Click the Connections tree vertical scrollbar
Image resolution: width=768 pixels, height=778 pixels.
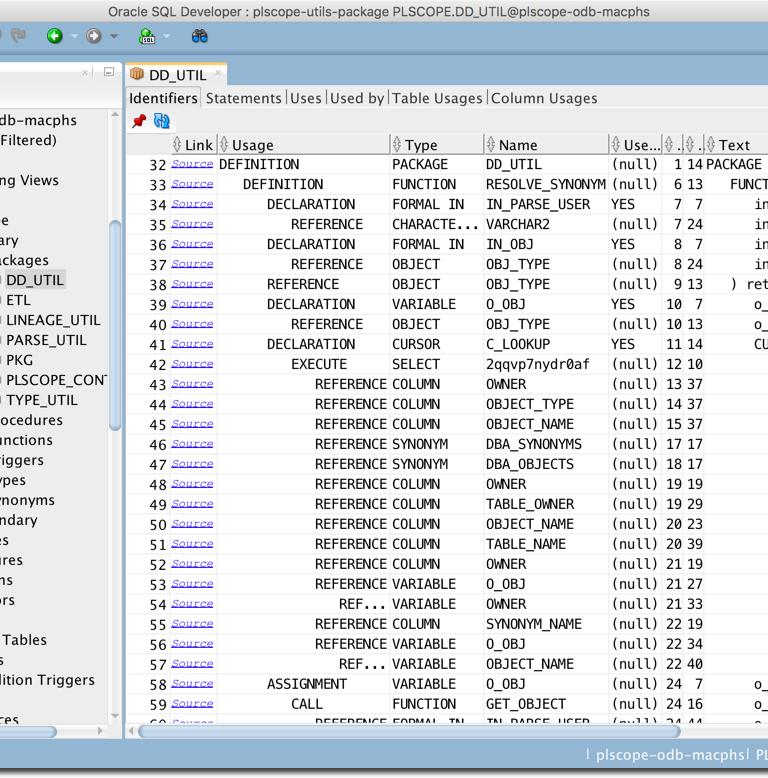pyautogui.click(x=115, y=325)
